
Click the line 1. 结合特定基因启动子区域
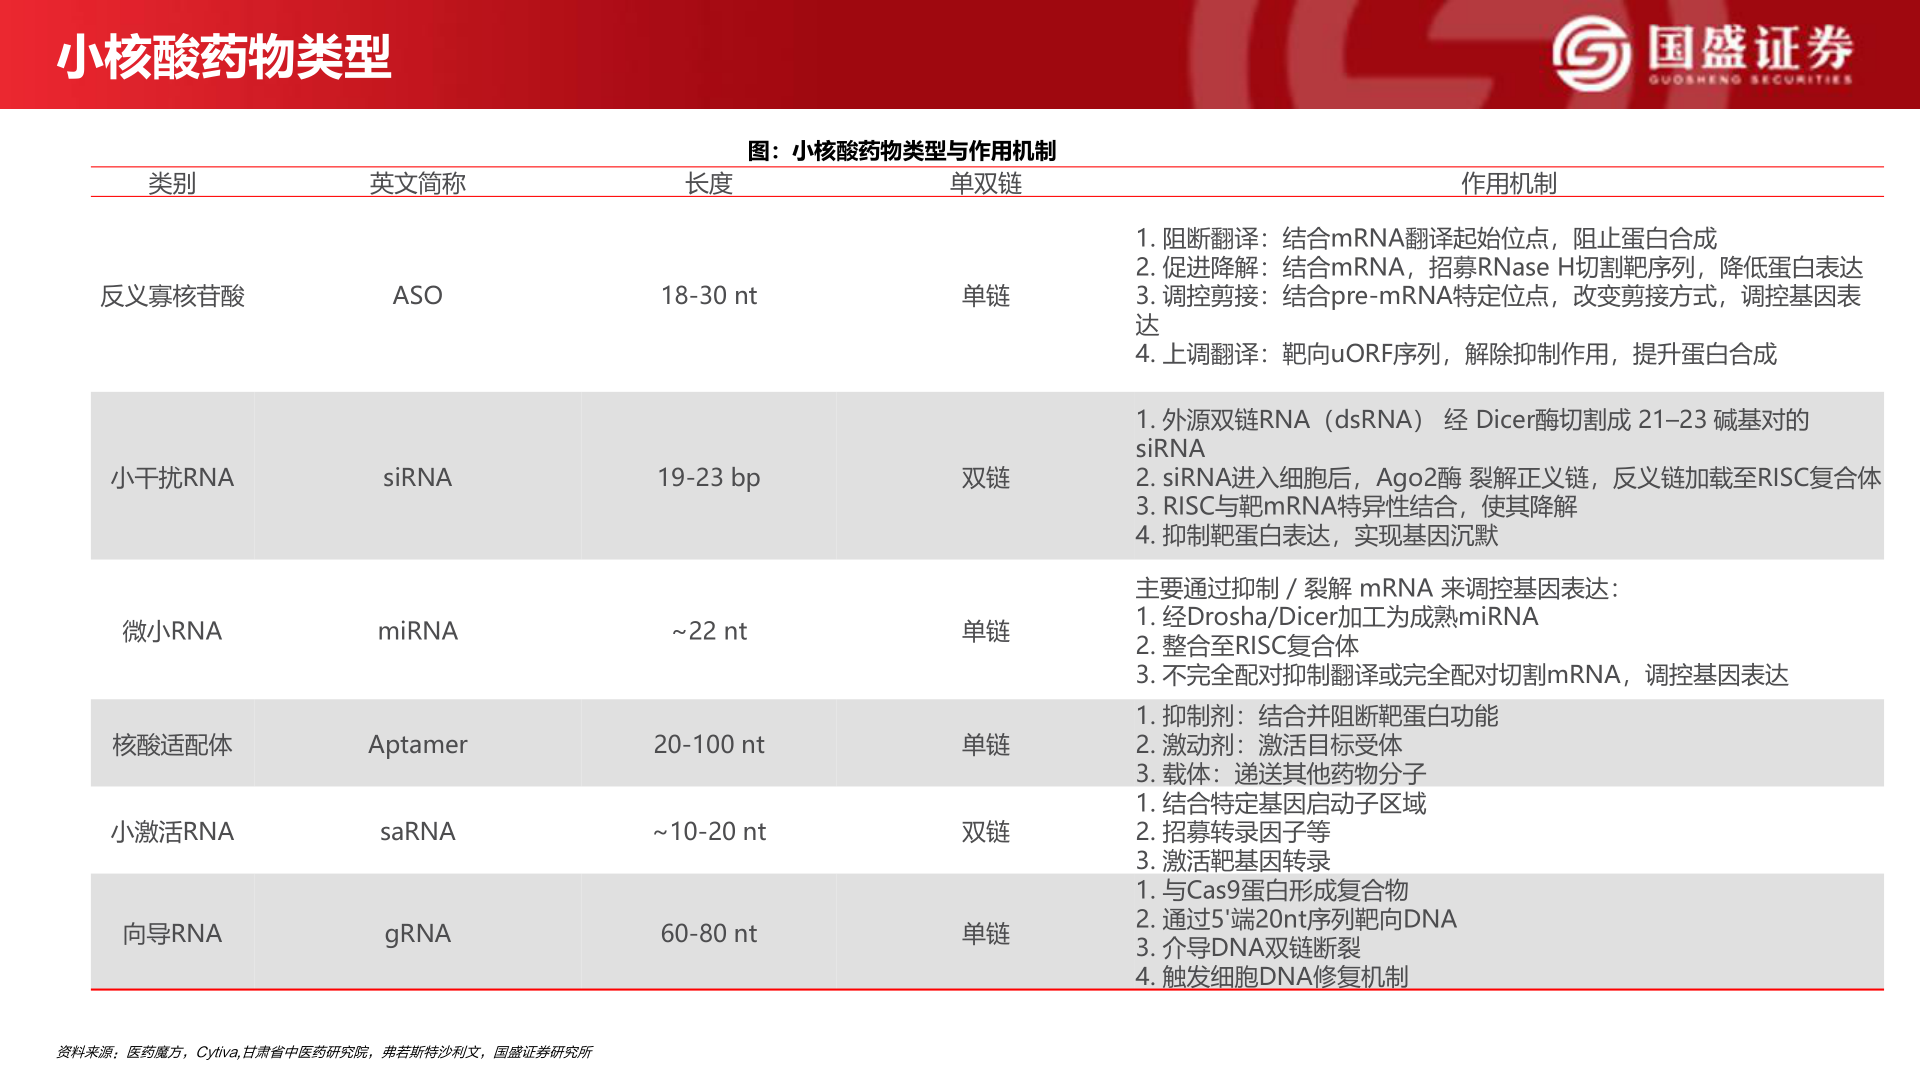[x=1281, y=803]
